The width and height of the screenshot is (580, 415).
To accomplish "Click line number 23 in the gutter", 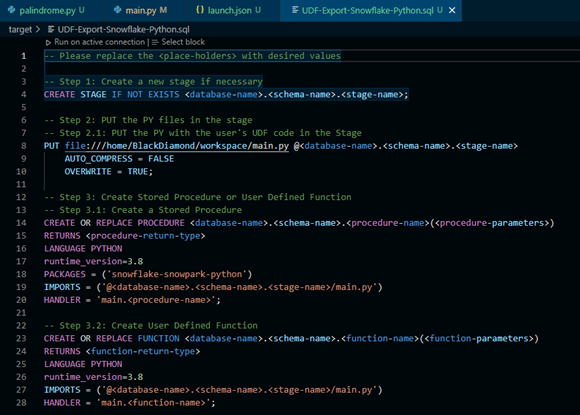I will click(21, 338).
